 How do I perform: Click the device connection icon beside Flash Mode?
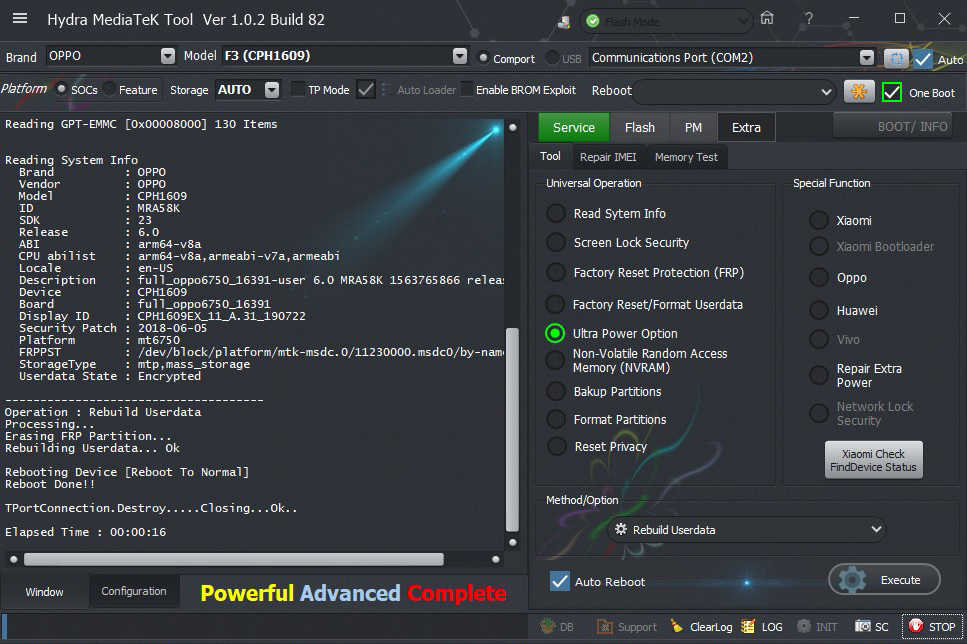[564, 22]
